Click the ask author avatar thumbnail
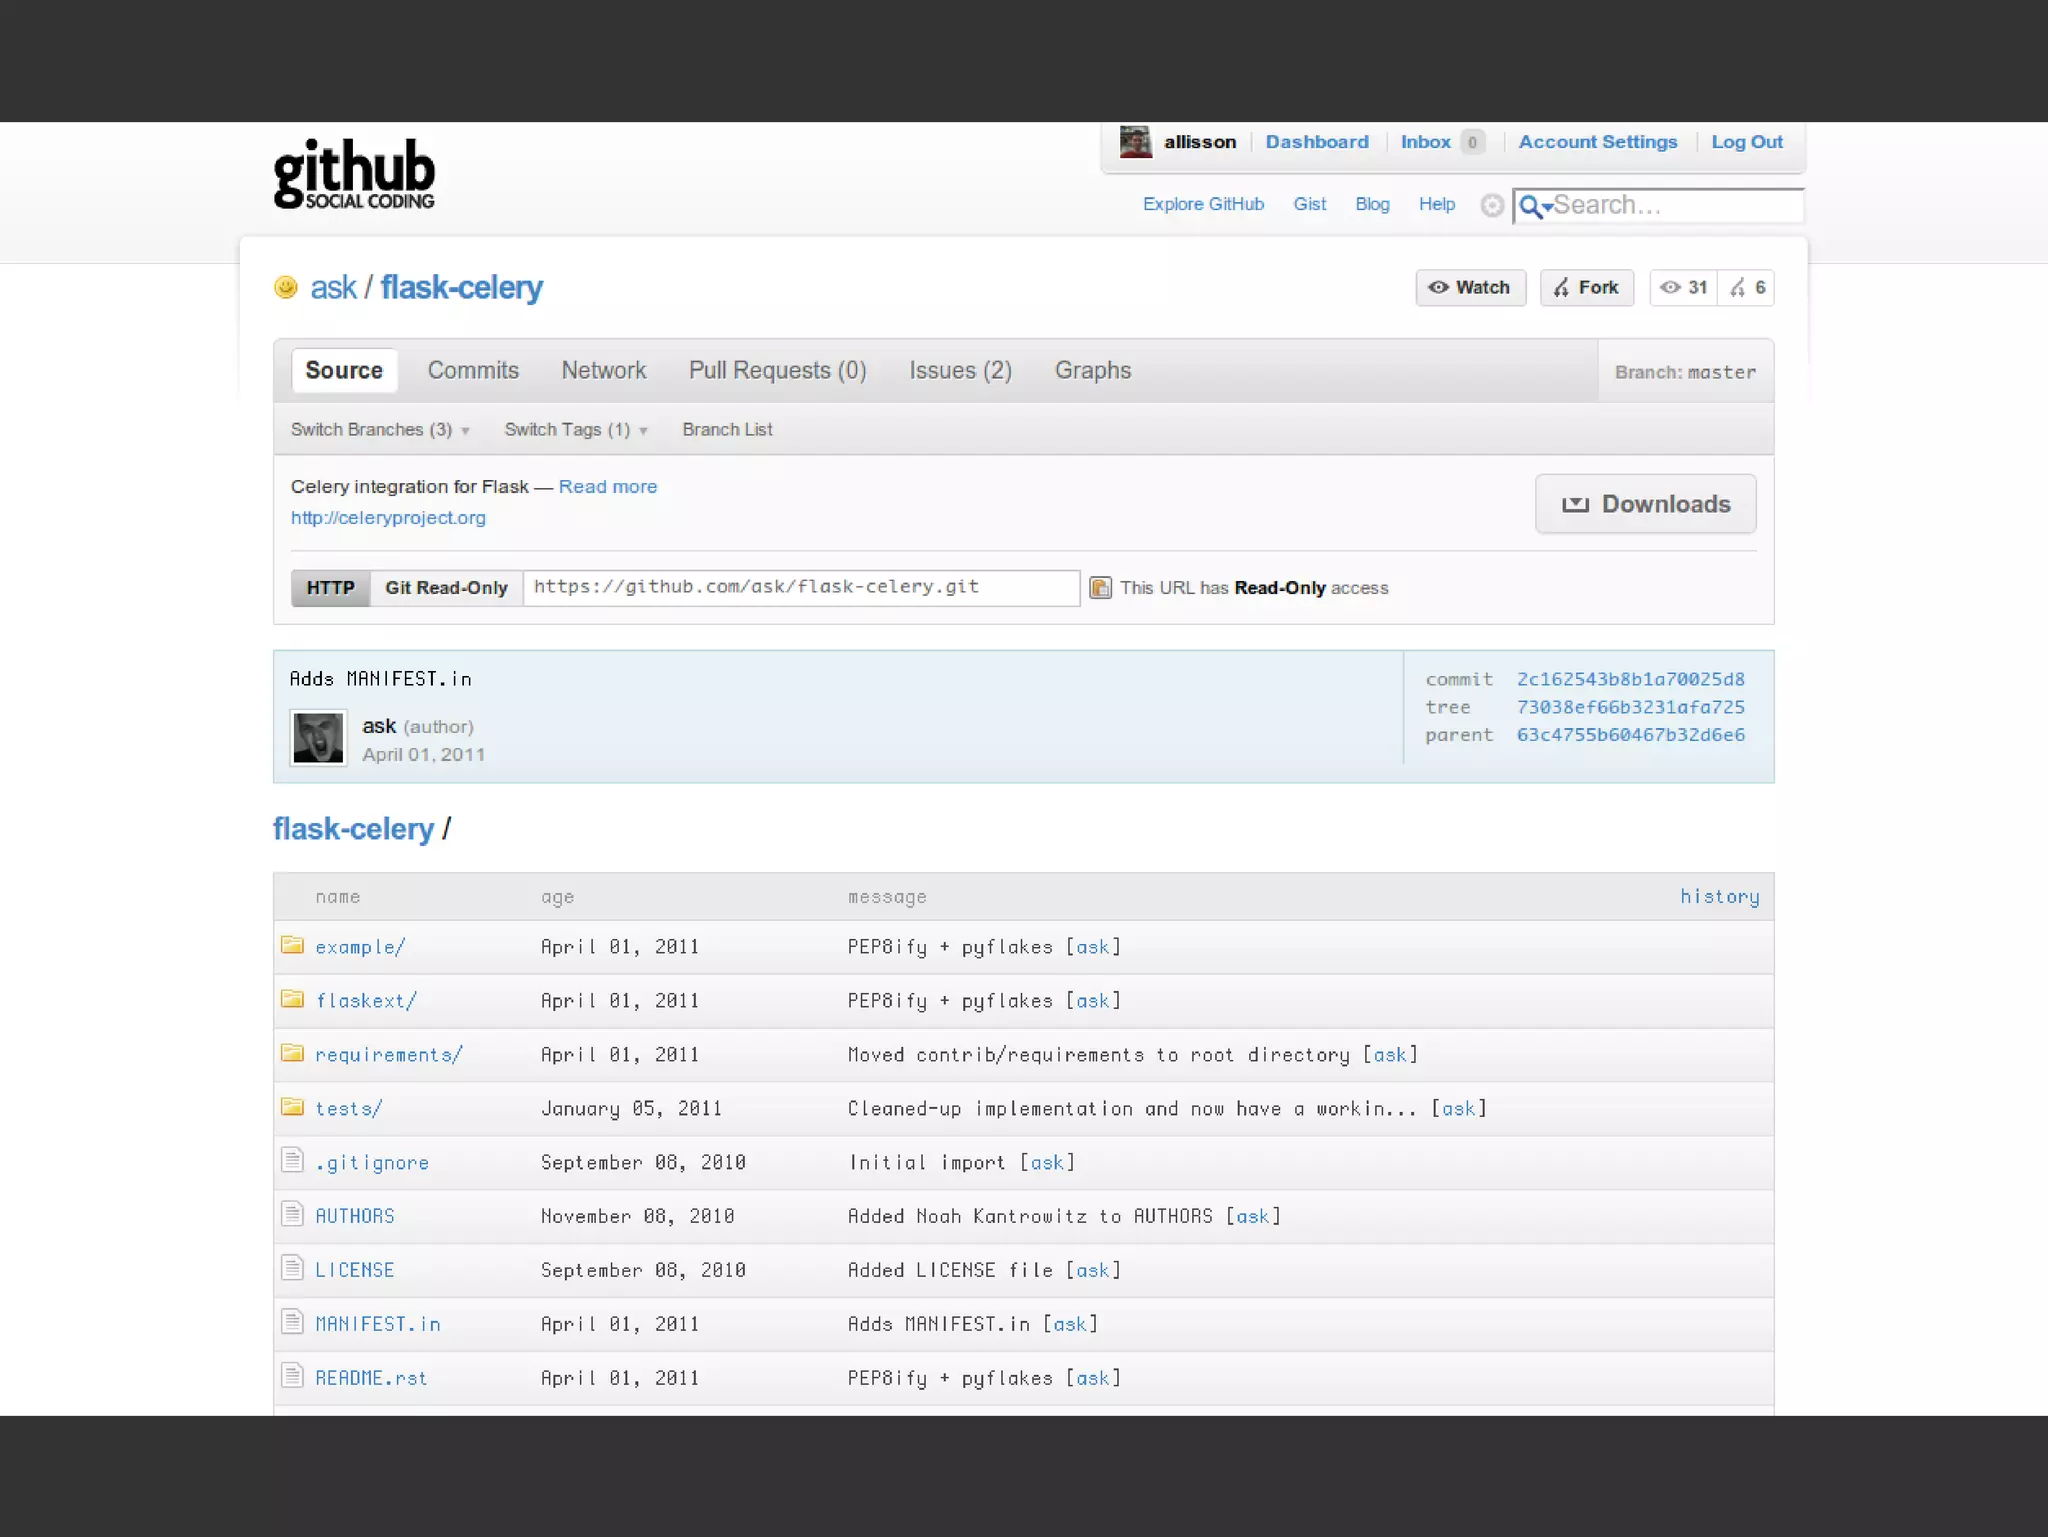Screen dimensions: 2048x1537 tap(318, 738)
